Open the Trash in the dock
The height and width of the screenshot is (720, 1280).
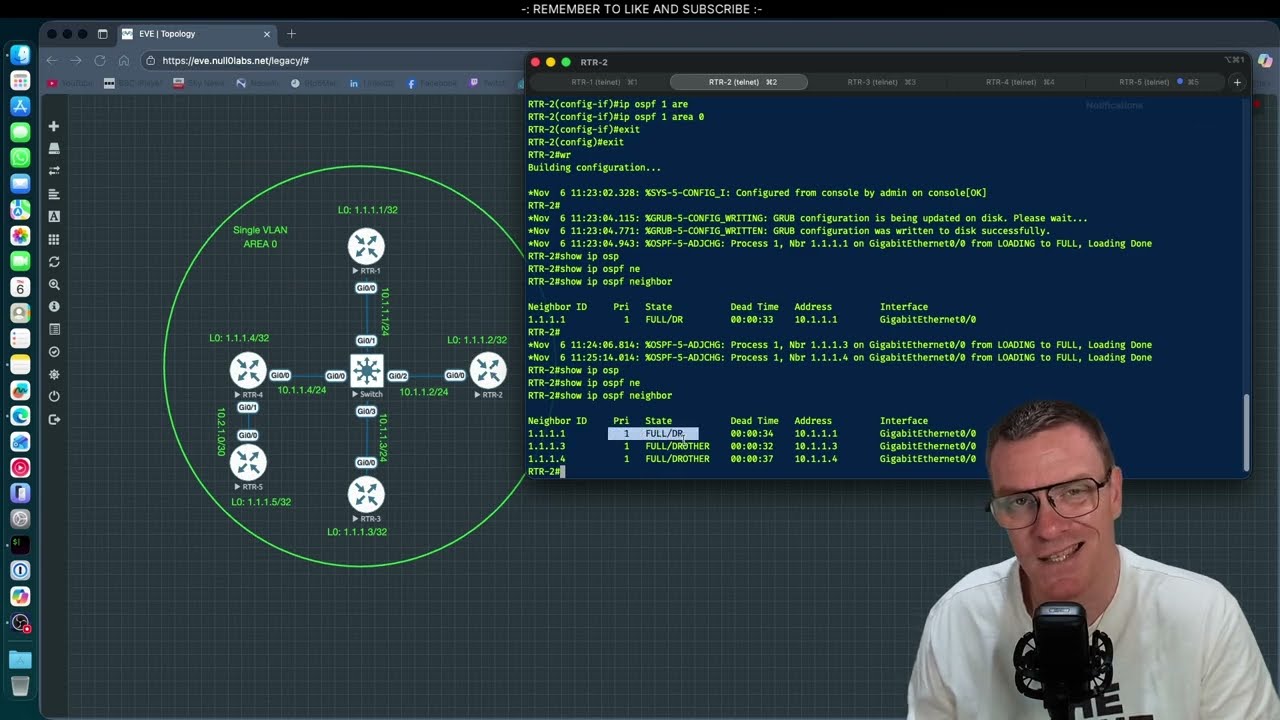coord(20,686)
